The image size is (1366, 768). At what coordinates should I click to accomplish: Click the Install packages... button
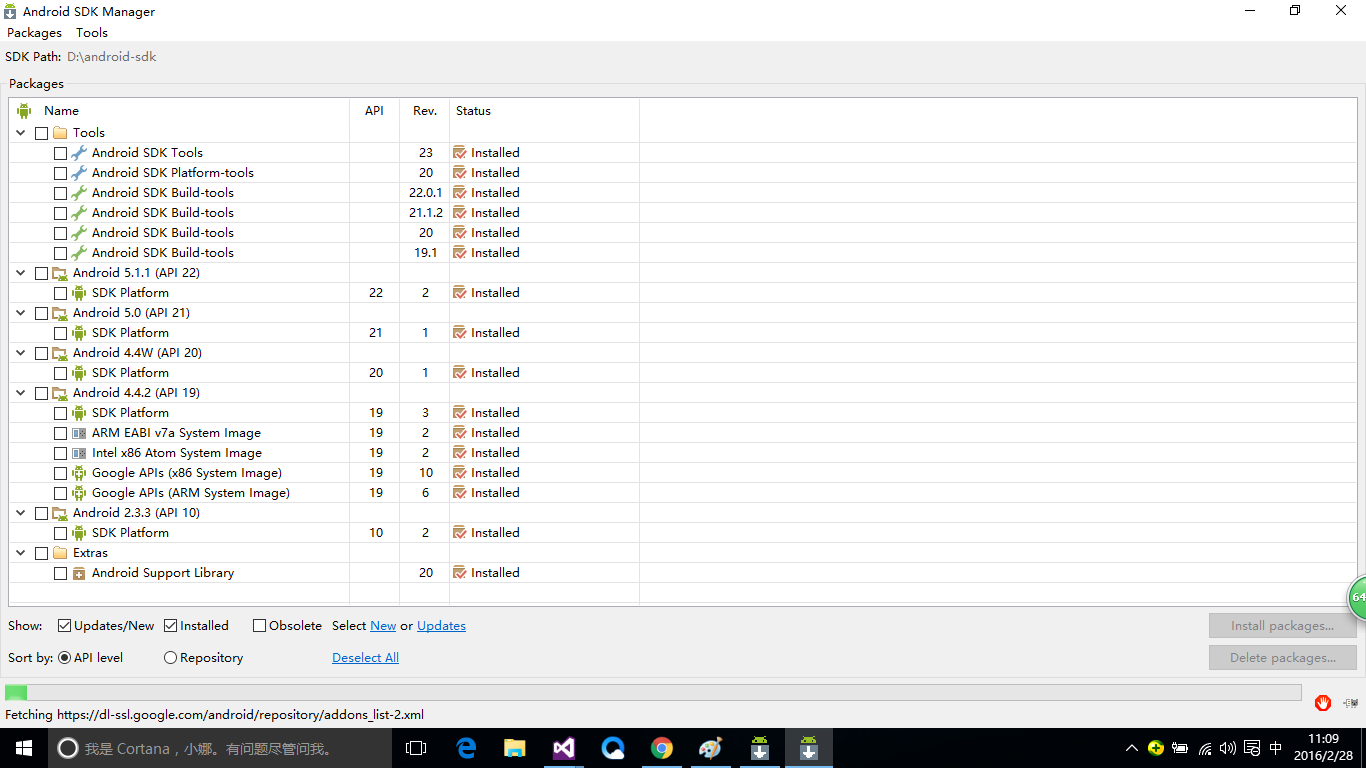[x=1282, y=626]
